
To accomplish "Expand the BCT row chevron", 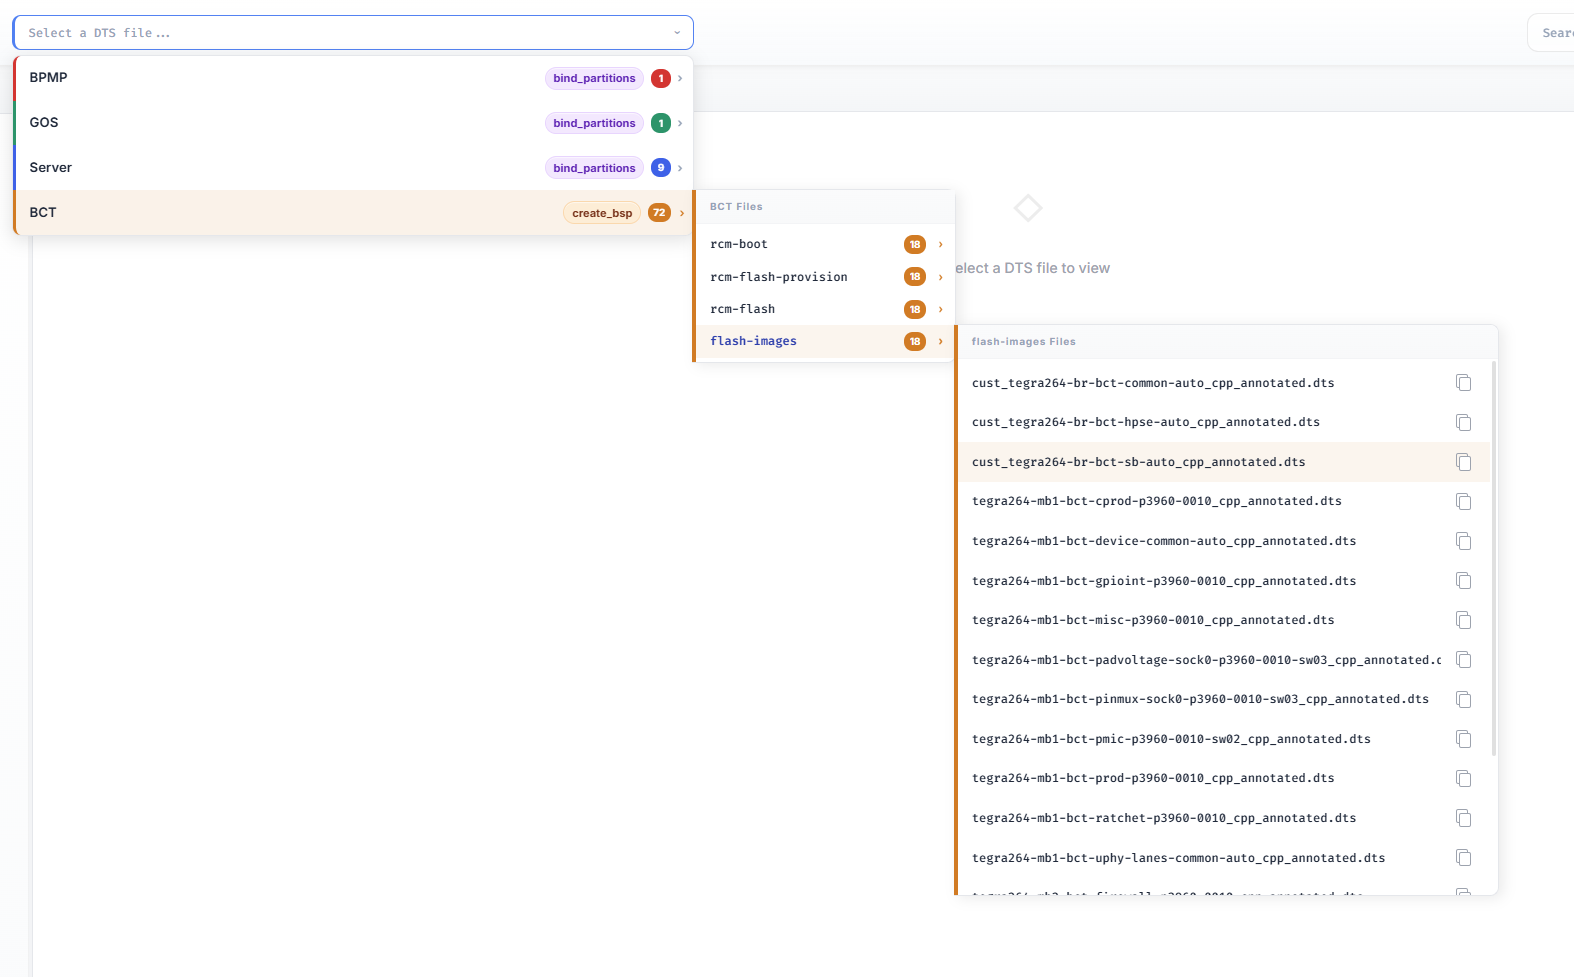I will pyautogui.click(x=682, y=213).
